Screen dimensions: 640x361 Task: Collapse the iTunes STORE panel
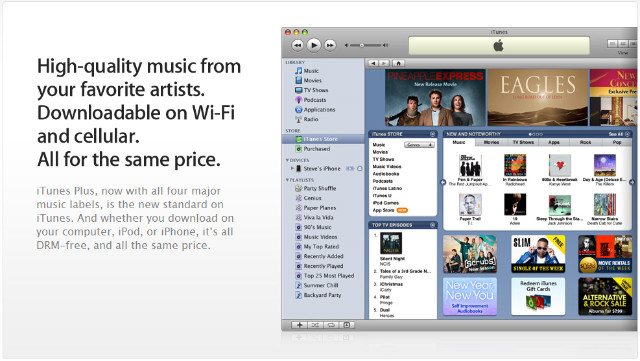point(432,134)
